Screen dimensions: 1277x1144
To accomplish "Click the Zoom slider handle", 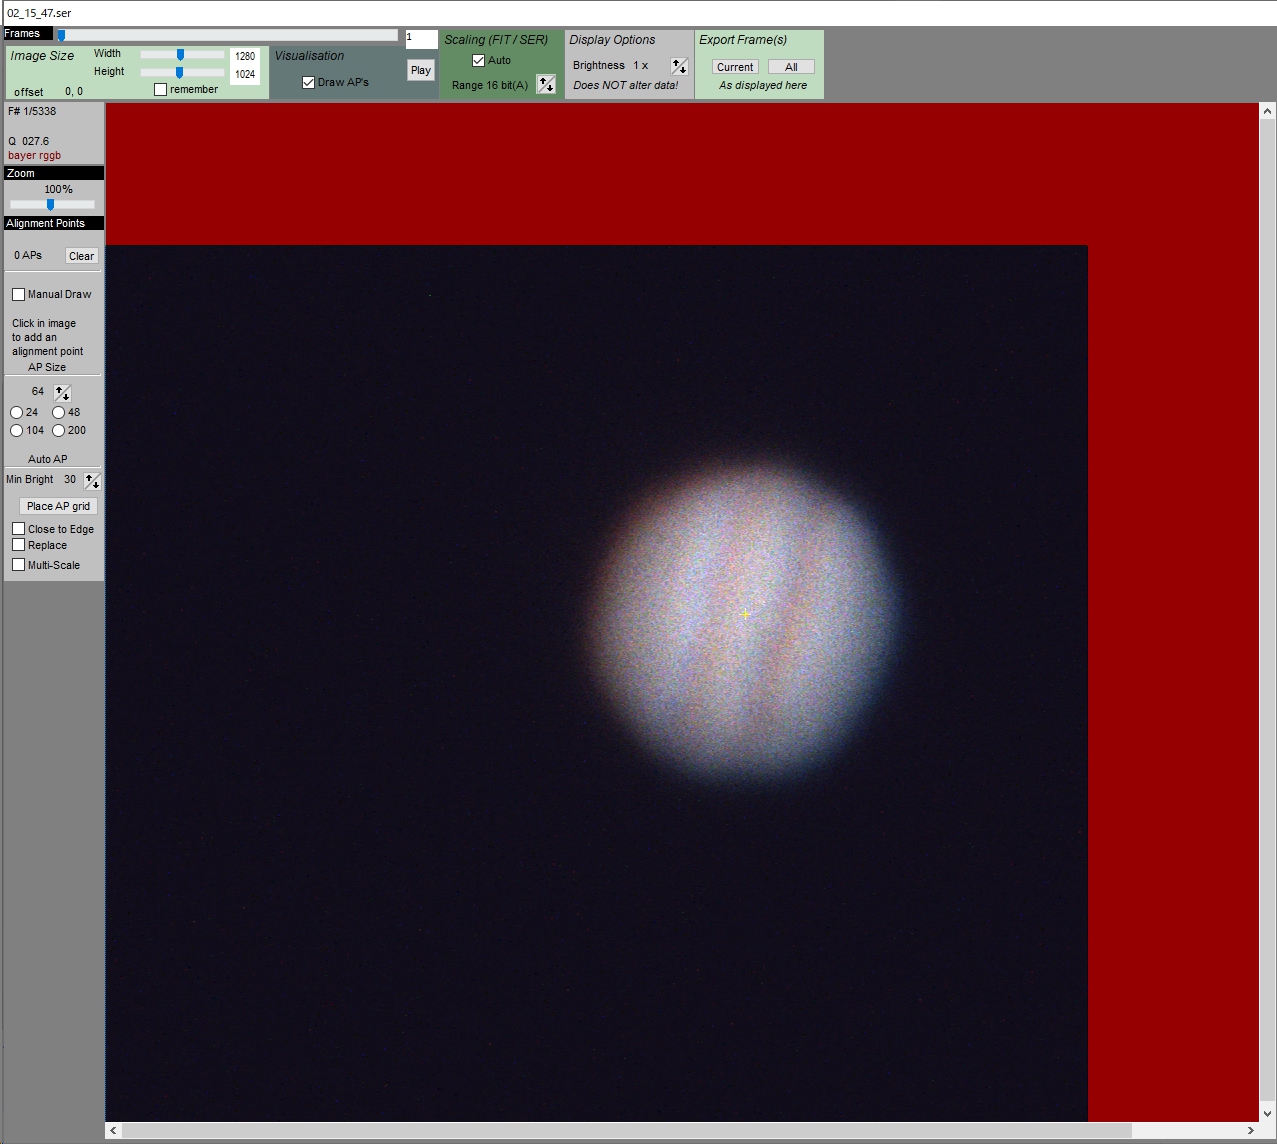I will pyautogui.click(x=50, y=204).
